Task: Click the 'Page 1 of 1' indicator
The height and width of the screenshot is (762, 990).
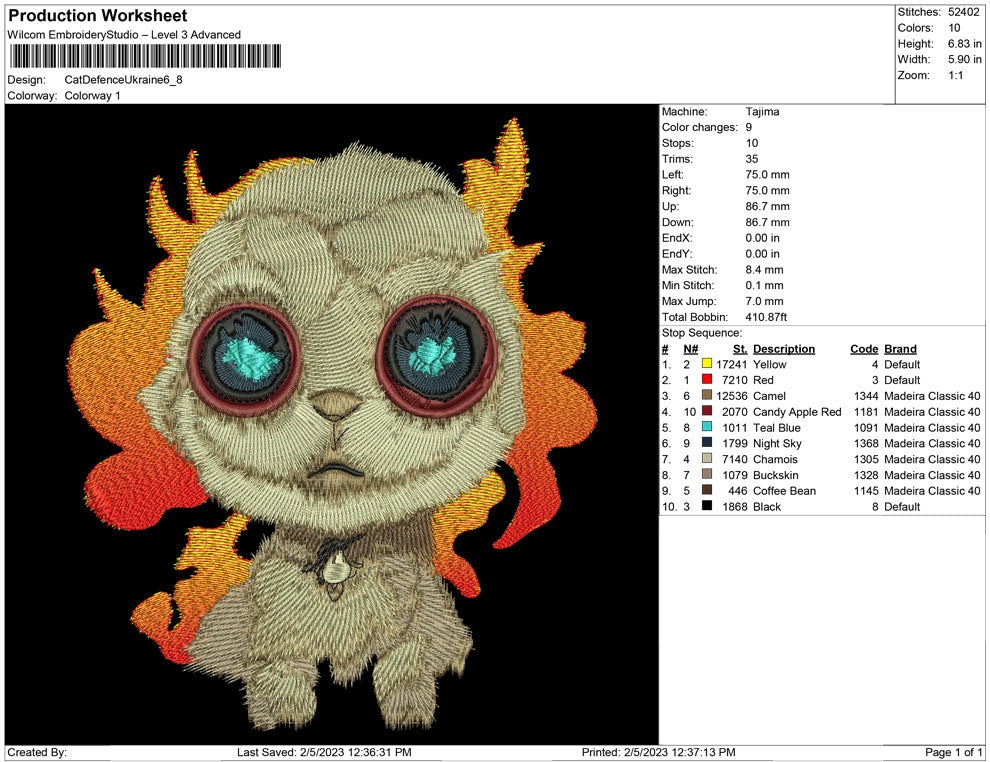Action: [x=953, y=752]
